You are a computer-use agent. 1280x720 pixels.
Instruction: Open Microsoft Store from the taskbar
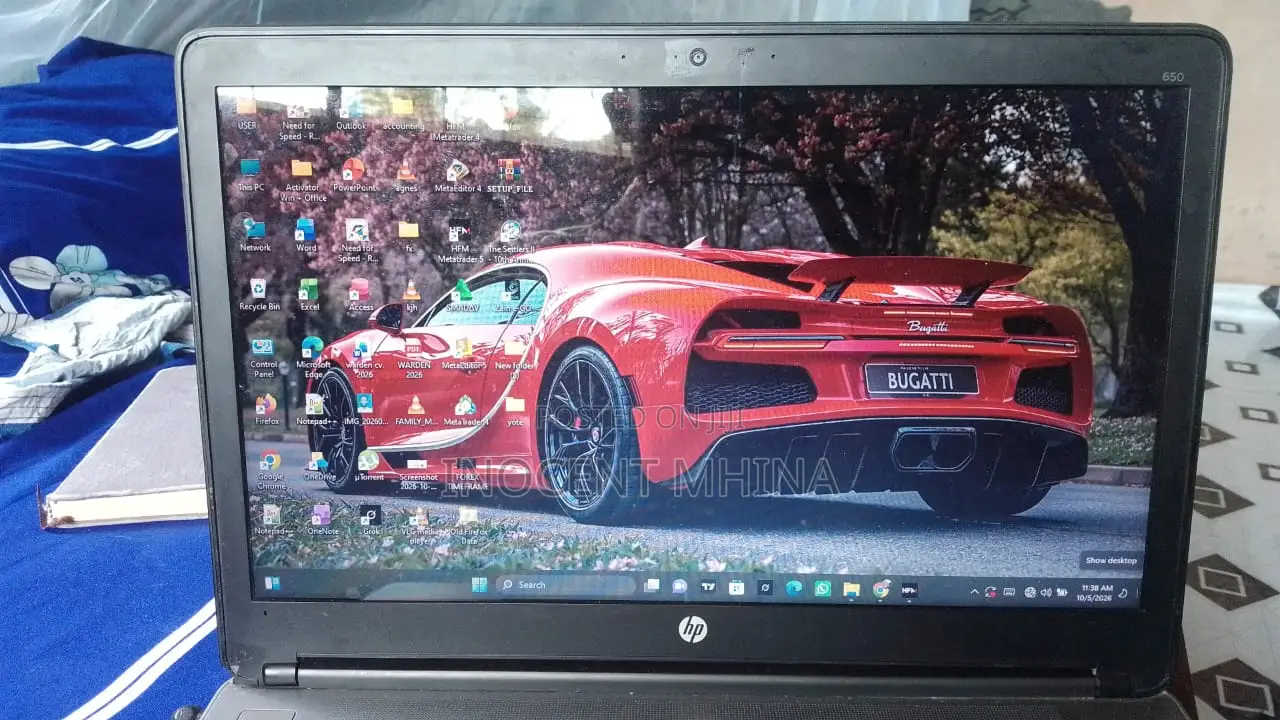737,588
